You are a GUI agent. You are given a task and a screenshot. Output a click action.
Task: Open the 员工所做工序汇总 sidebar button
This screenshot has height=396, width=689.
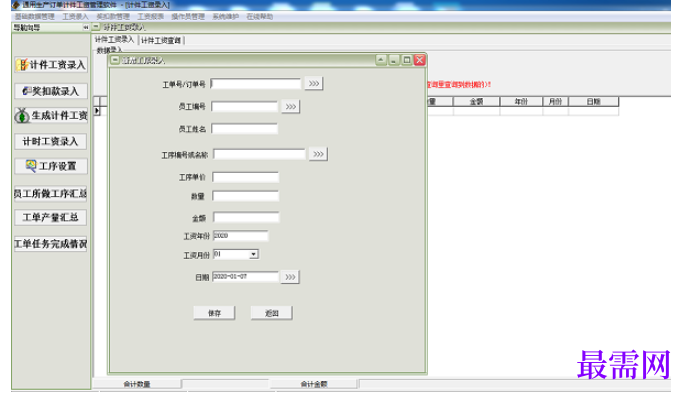pyautogui.click(x=51, y=193)
